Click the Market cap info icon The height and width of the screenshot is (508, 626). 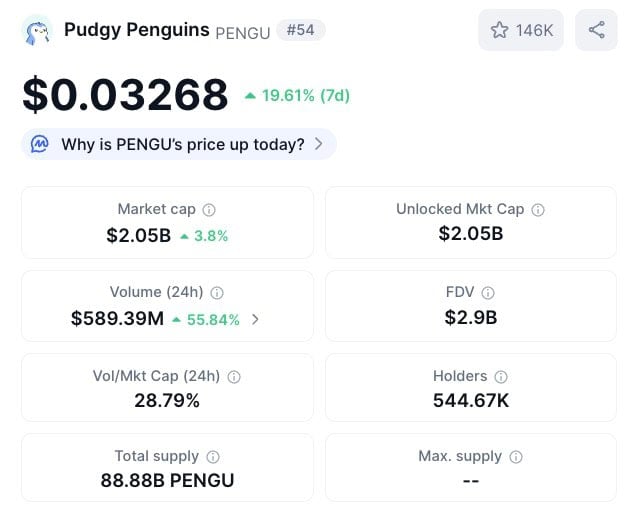[209, 210]
